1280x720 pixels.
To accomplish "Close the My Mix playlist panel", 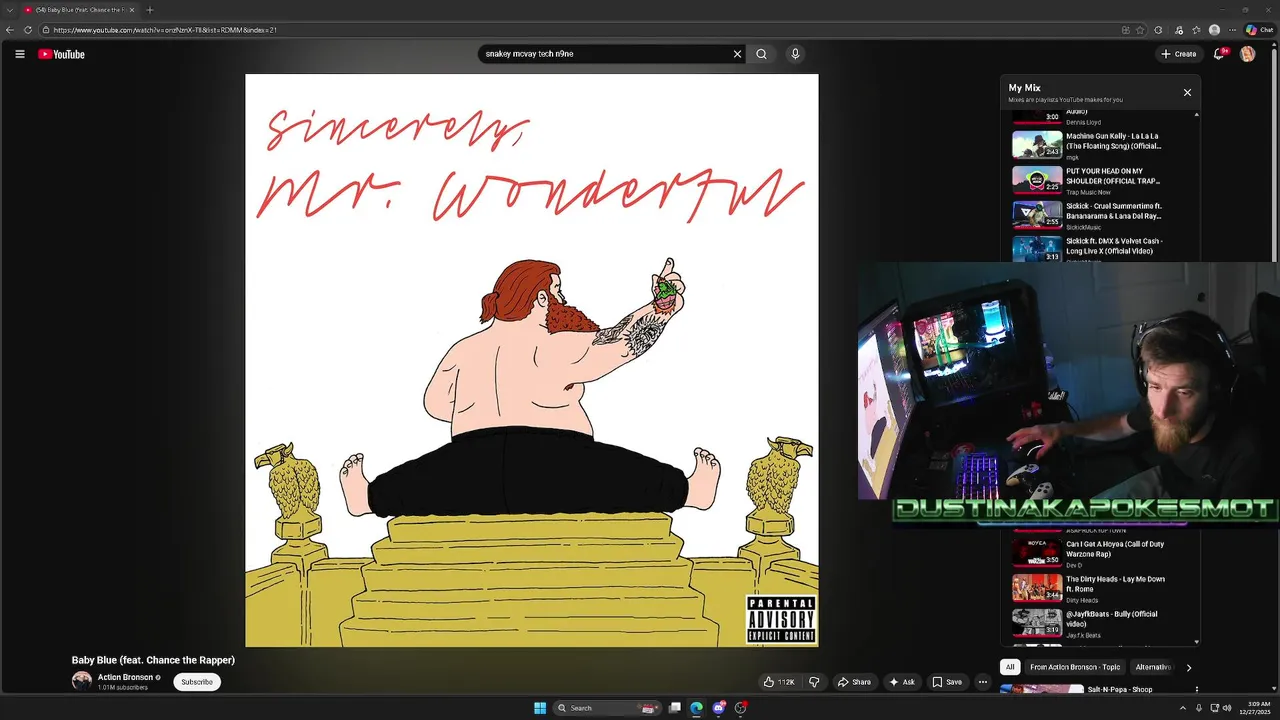I will 1187,93.
